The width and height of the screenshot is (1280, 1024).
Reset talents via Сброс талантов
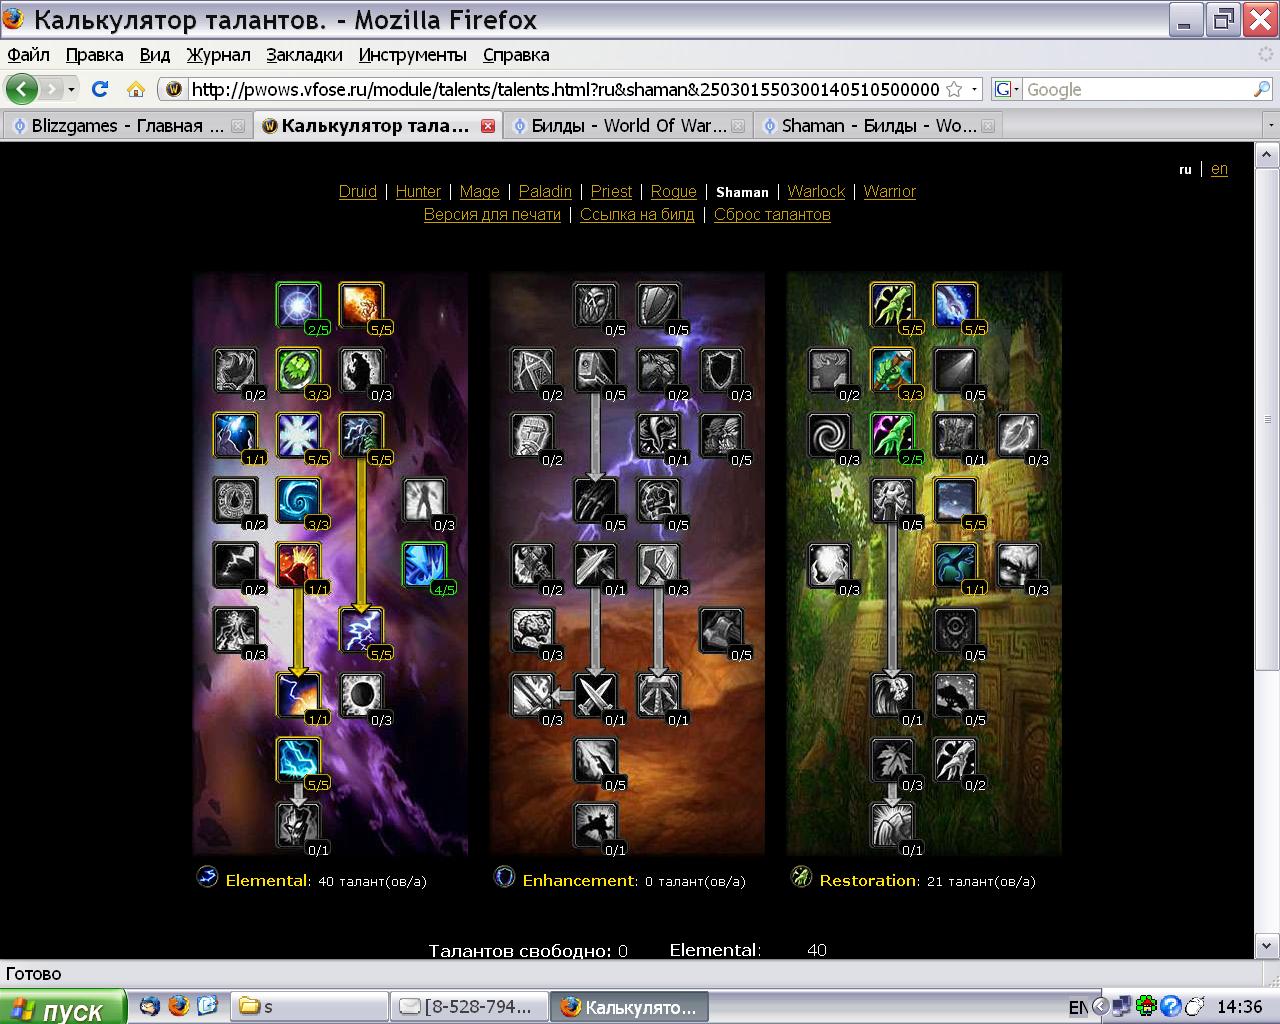[772, 214]
